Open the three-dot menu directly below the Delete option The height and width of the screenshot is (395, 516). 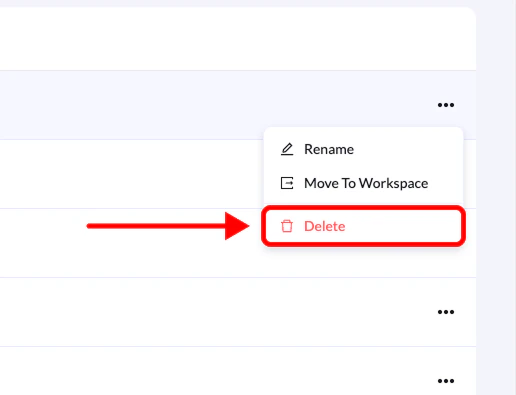[x=446, y=312]
